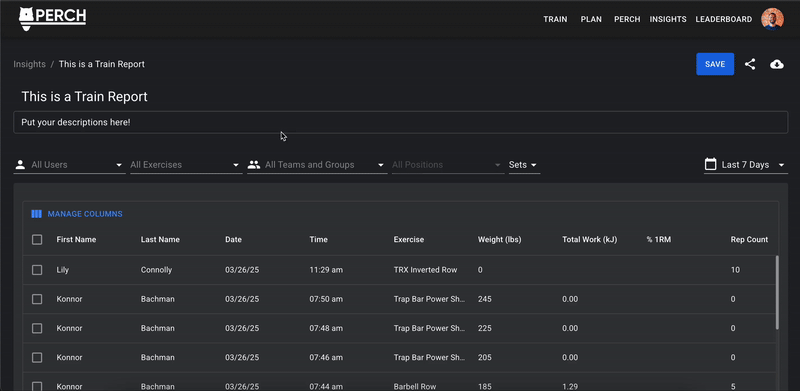Screen dimensions: 800x391
Task: Open the All Users dropdown
Action: tap(69, 165)
